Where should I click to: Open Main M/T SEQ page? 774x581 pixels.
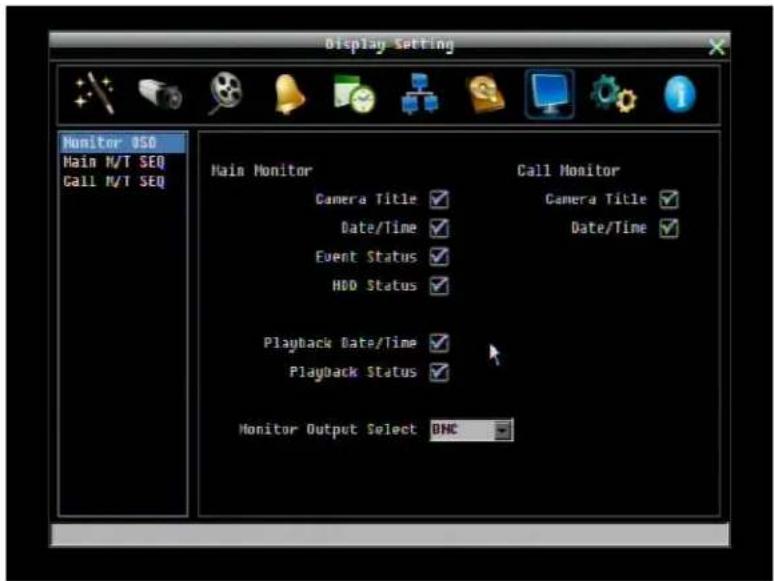point(114,162)
